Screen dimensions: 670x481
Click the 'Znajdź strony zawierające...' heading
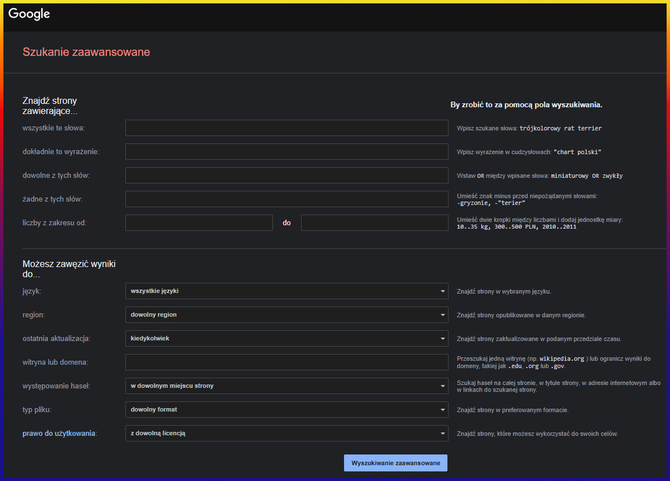pos(50,106)
